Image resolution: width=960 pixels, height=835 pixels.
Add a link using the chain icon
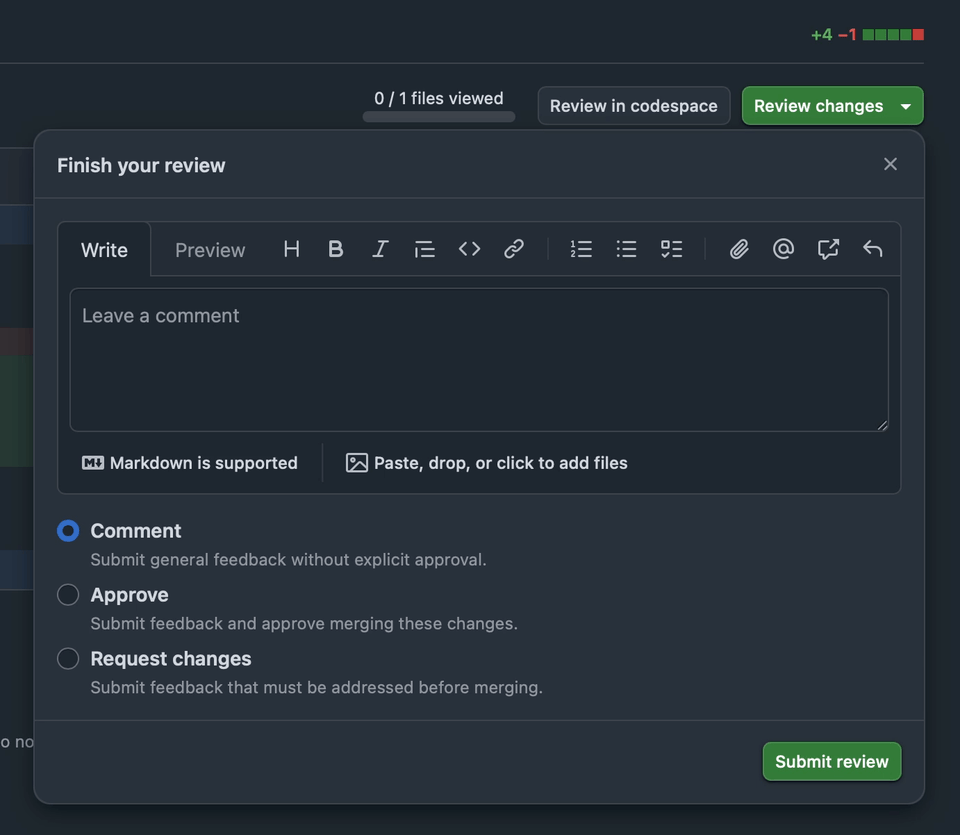point(514,249)
